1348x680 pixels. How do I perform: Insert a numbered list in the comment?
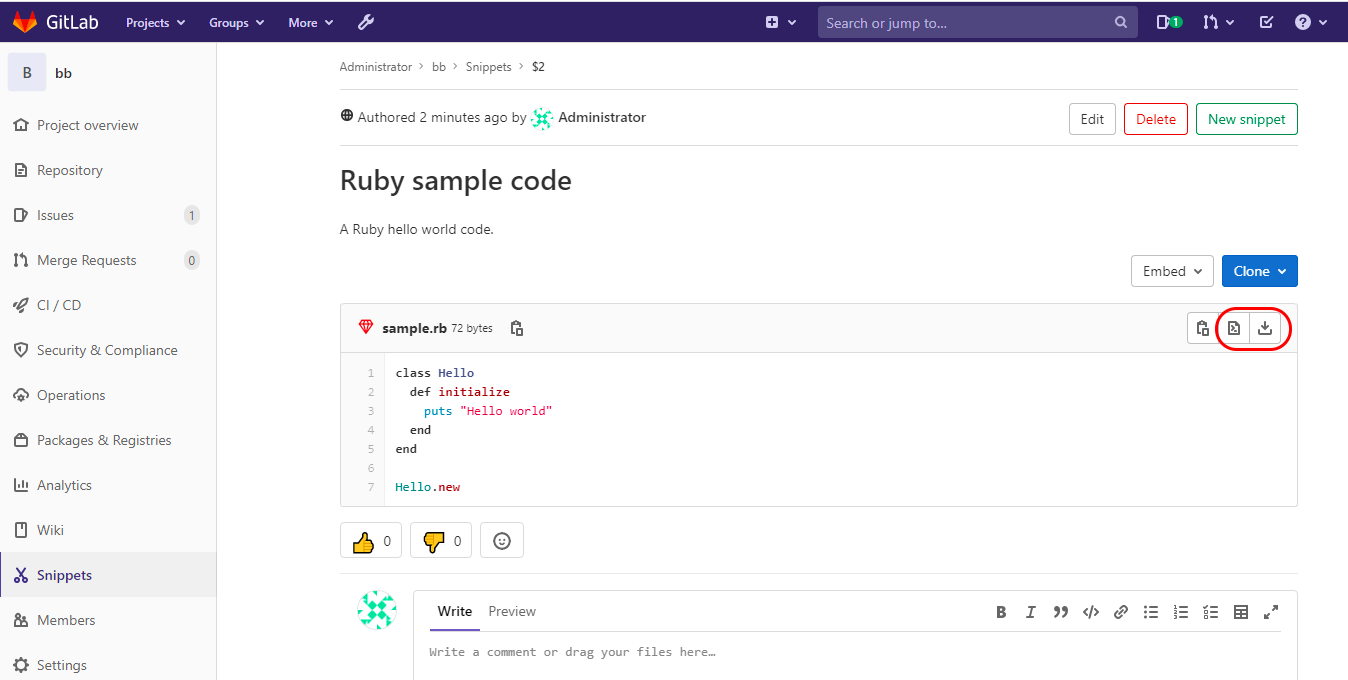[x=1181, y=612]
